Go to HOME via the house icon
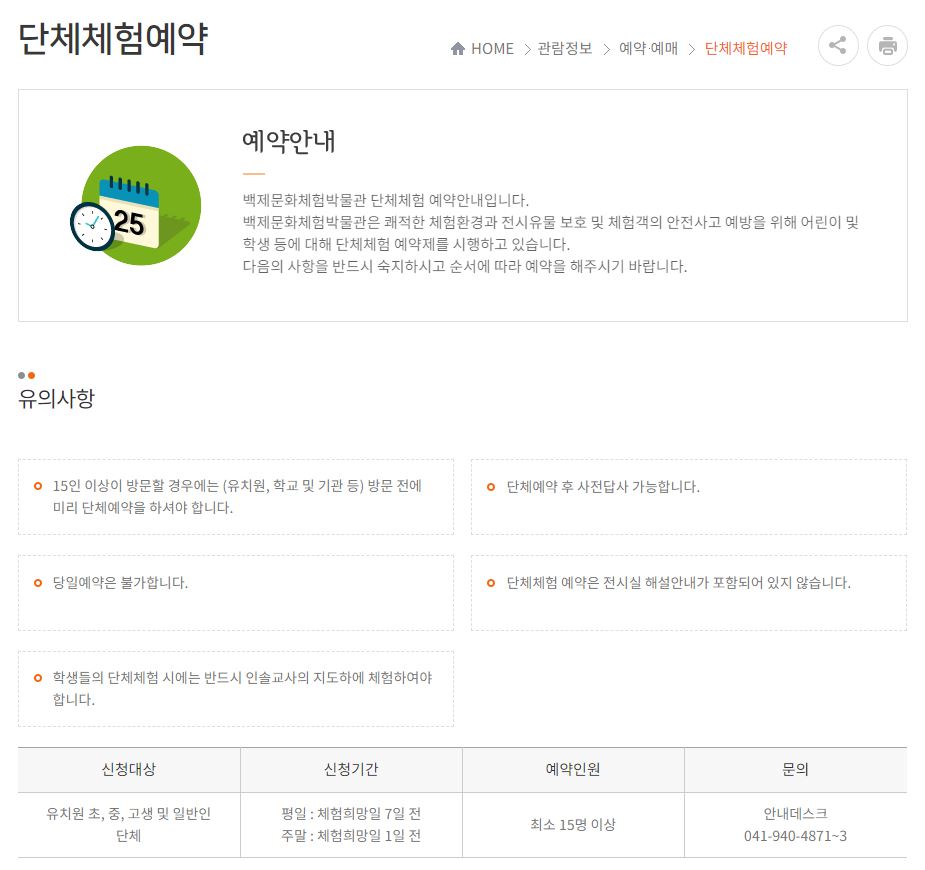Screen dimensions: 925x870 pyautogui.click(x=458, y=48)
